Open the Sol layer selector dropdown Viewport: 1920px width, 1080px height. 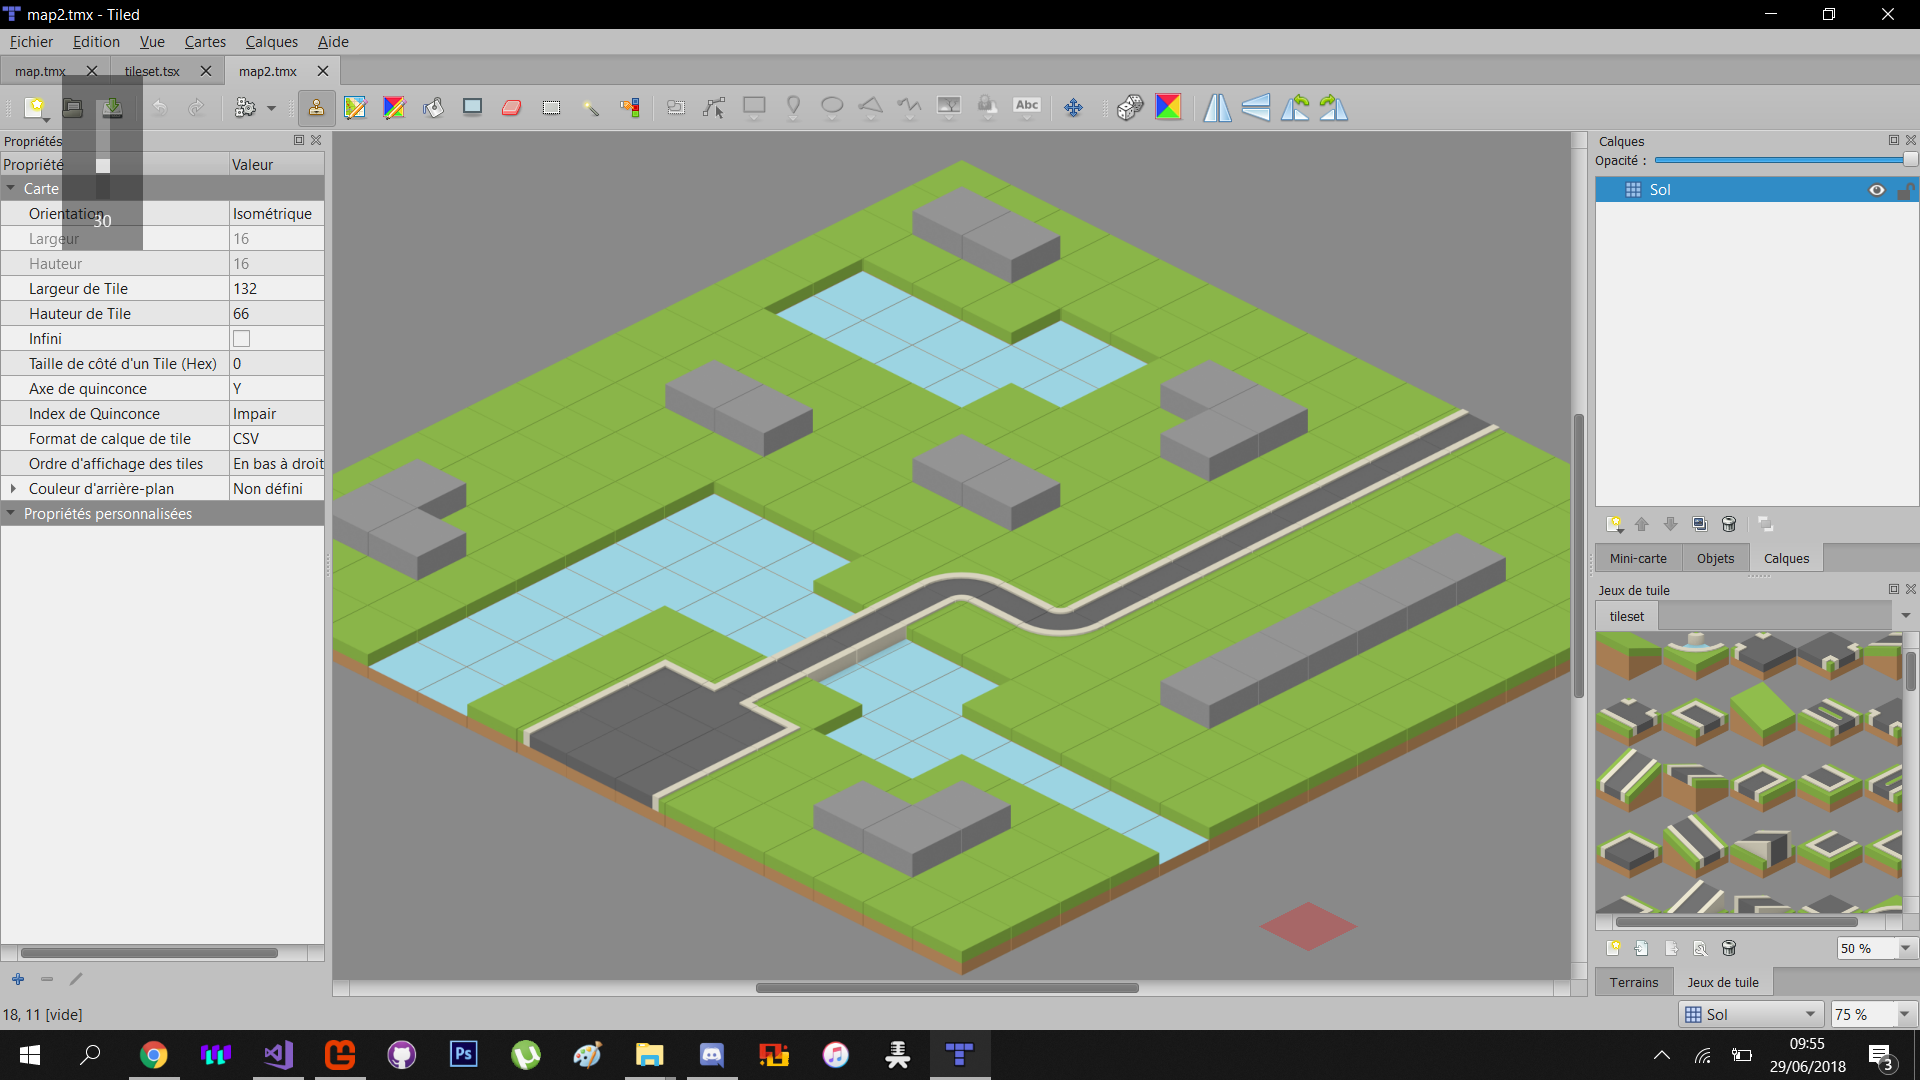pos(1751,1014)
